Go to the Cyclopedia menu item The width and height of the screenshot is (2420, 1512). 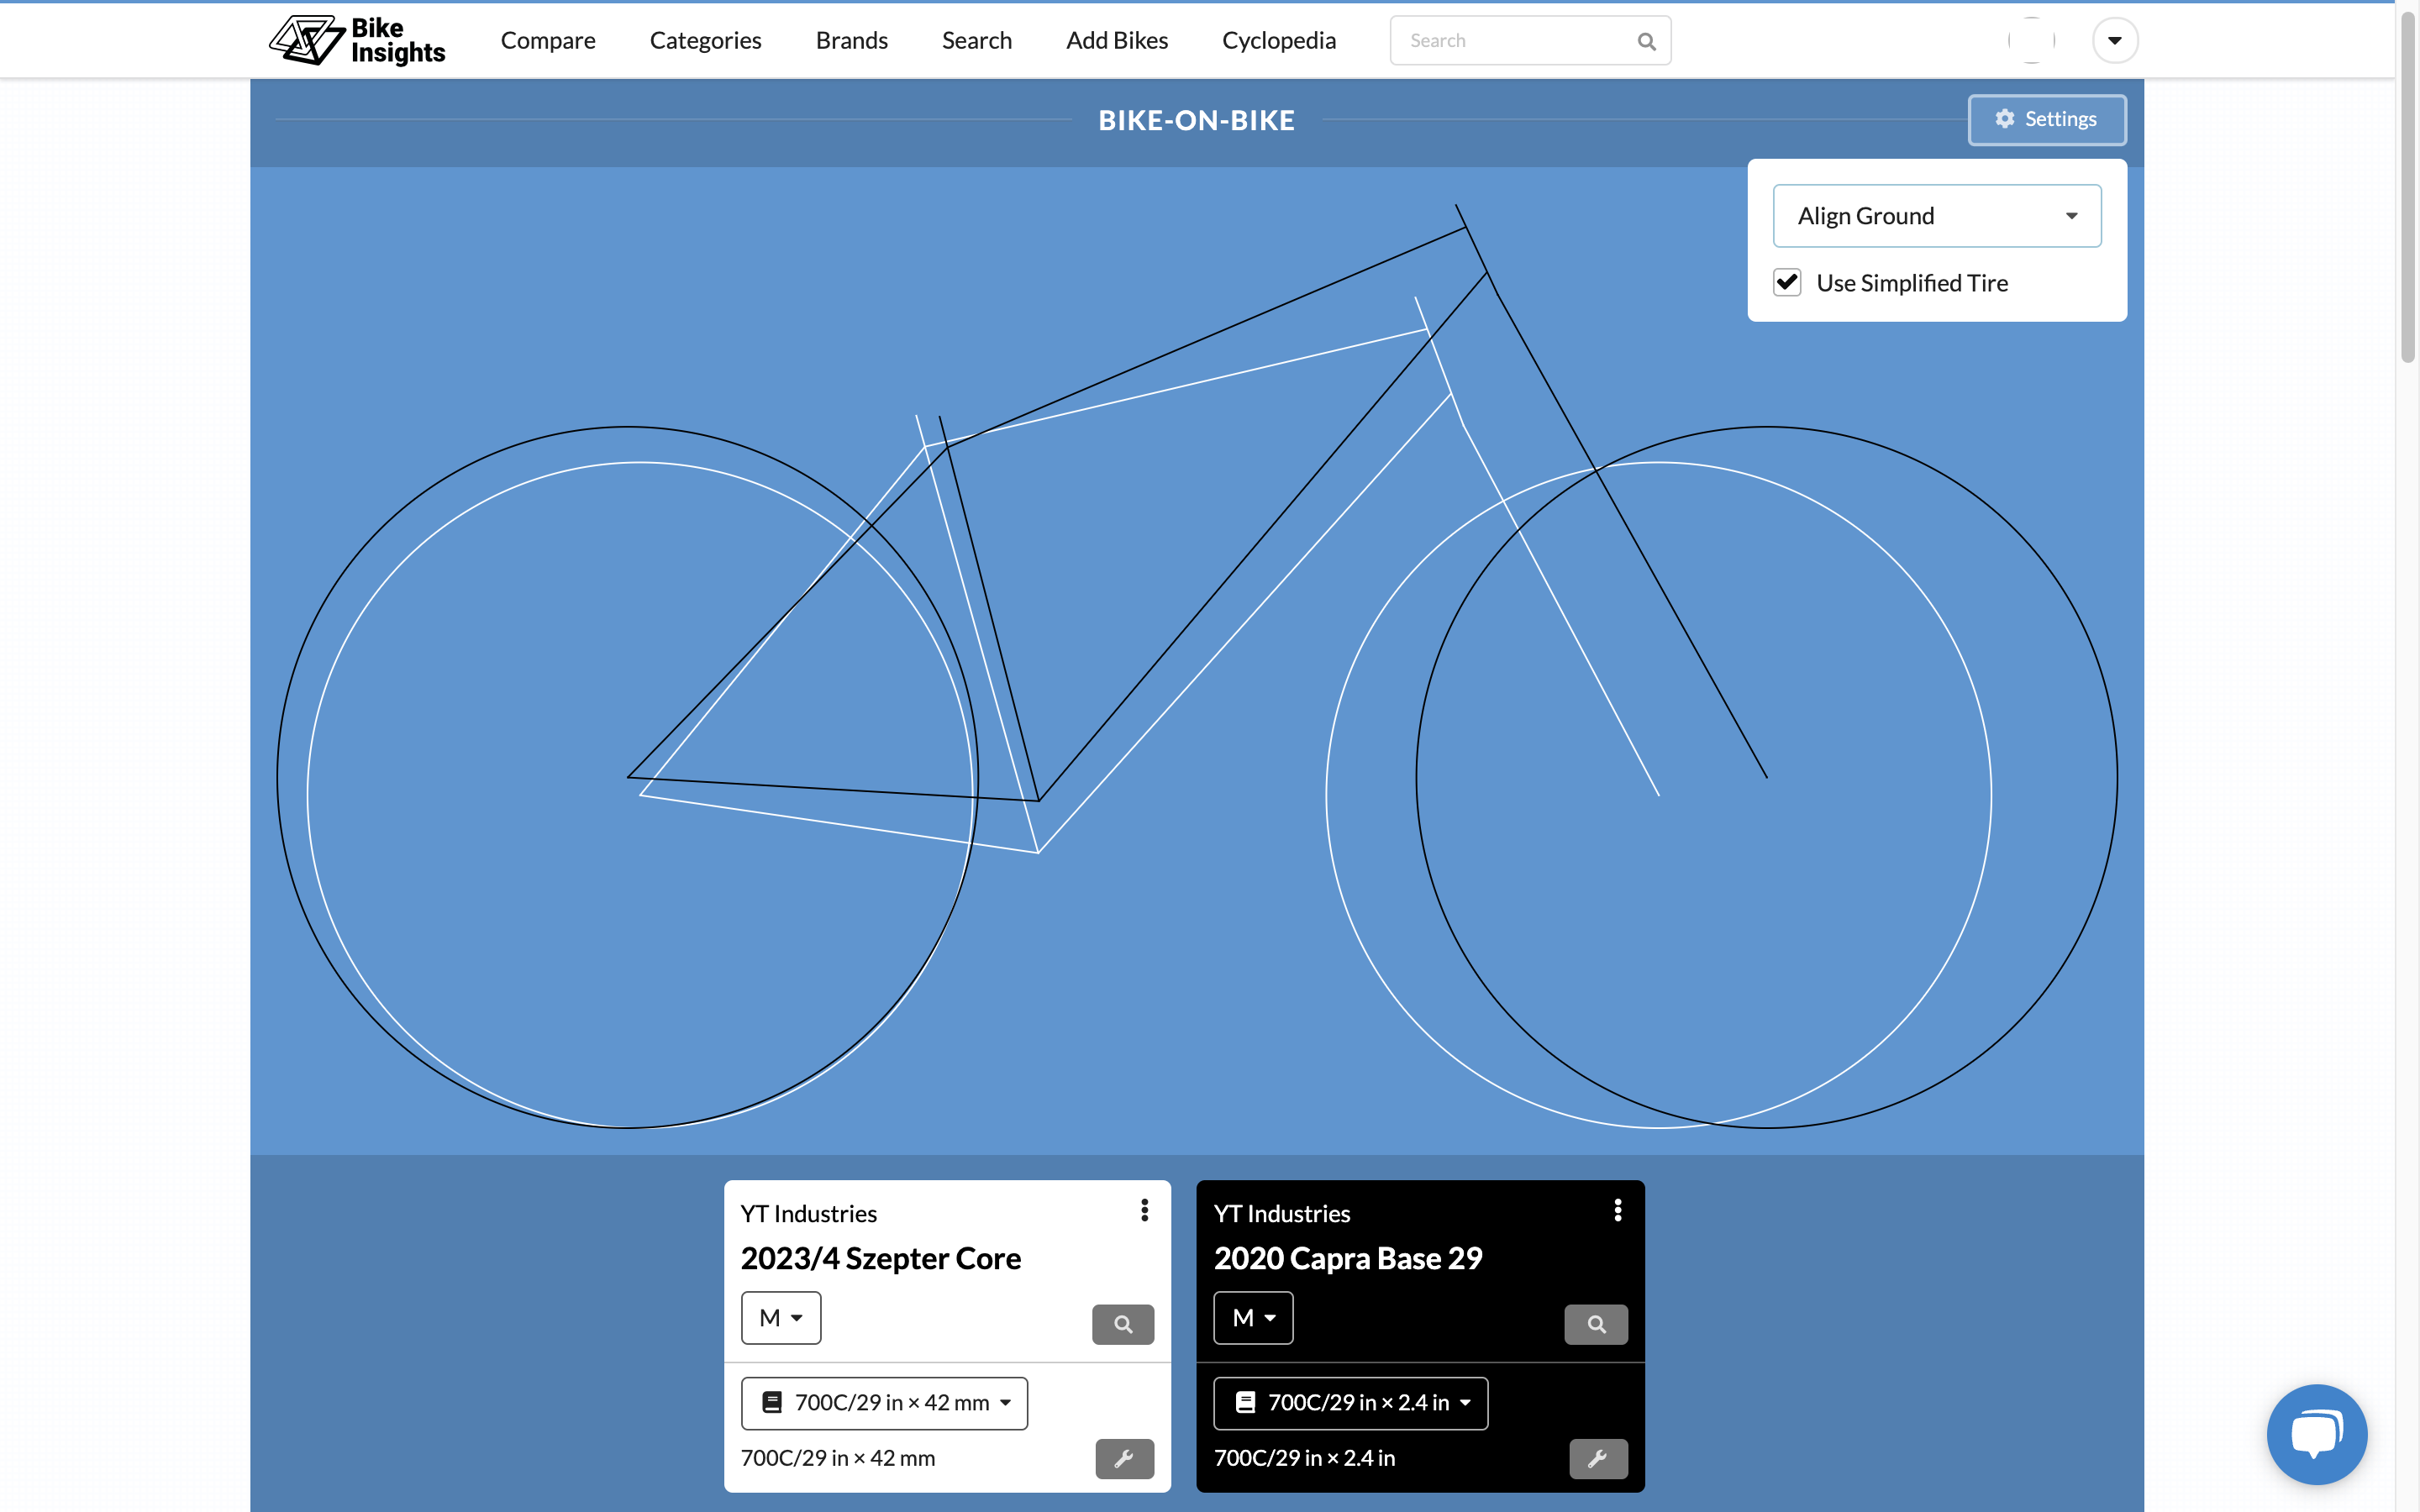(x=1278, y=40)
